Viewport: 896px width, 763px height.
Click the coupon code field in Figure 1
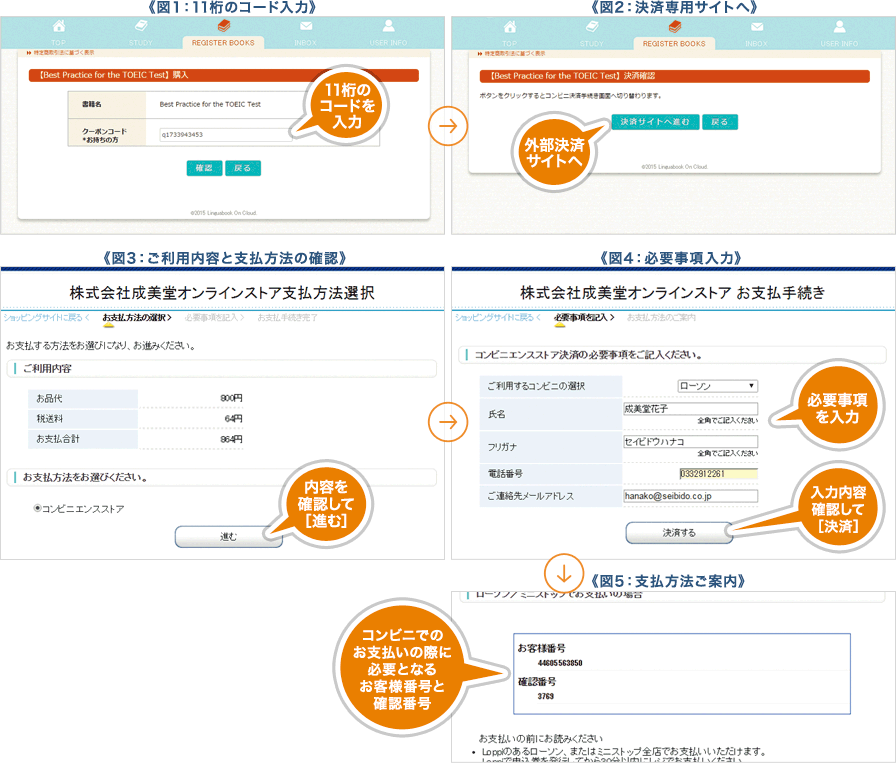[x=226, y=135]
